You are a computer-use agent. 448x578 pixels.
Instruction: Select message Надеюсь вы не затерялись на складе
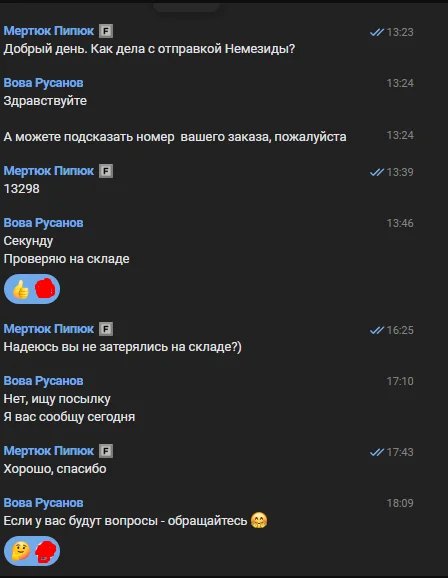[122, 347]
